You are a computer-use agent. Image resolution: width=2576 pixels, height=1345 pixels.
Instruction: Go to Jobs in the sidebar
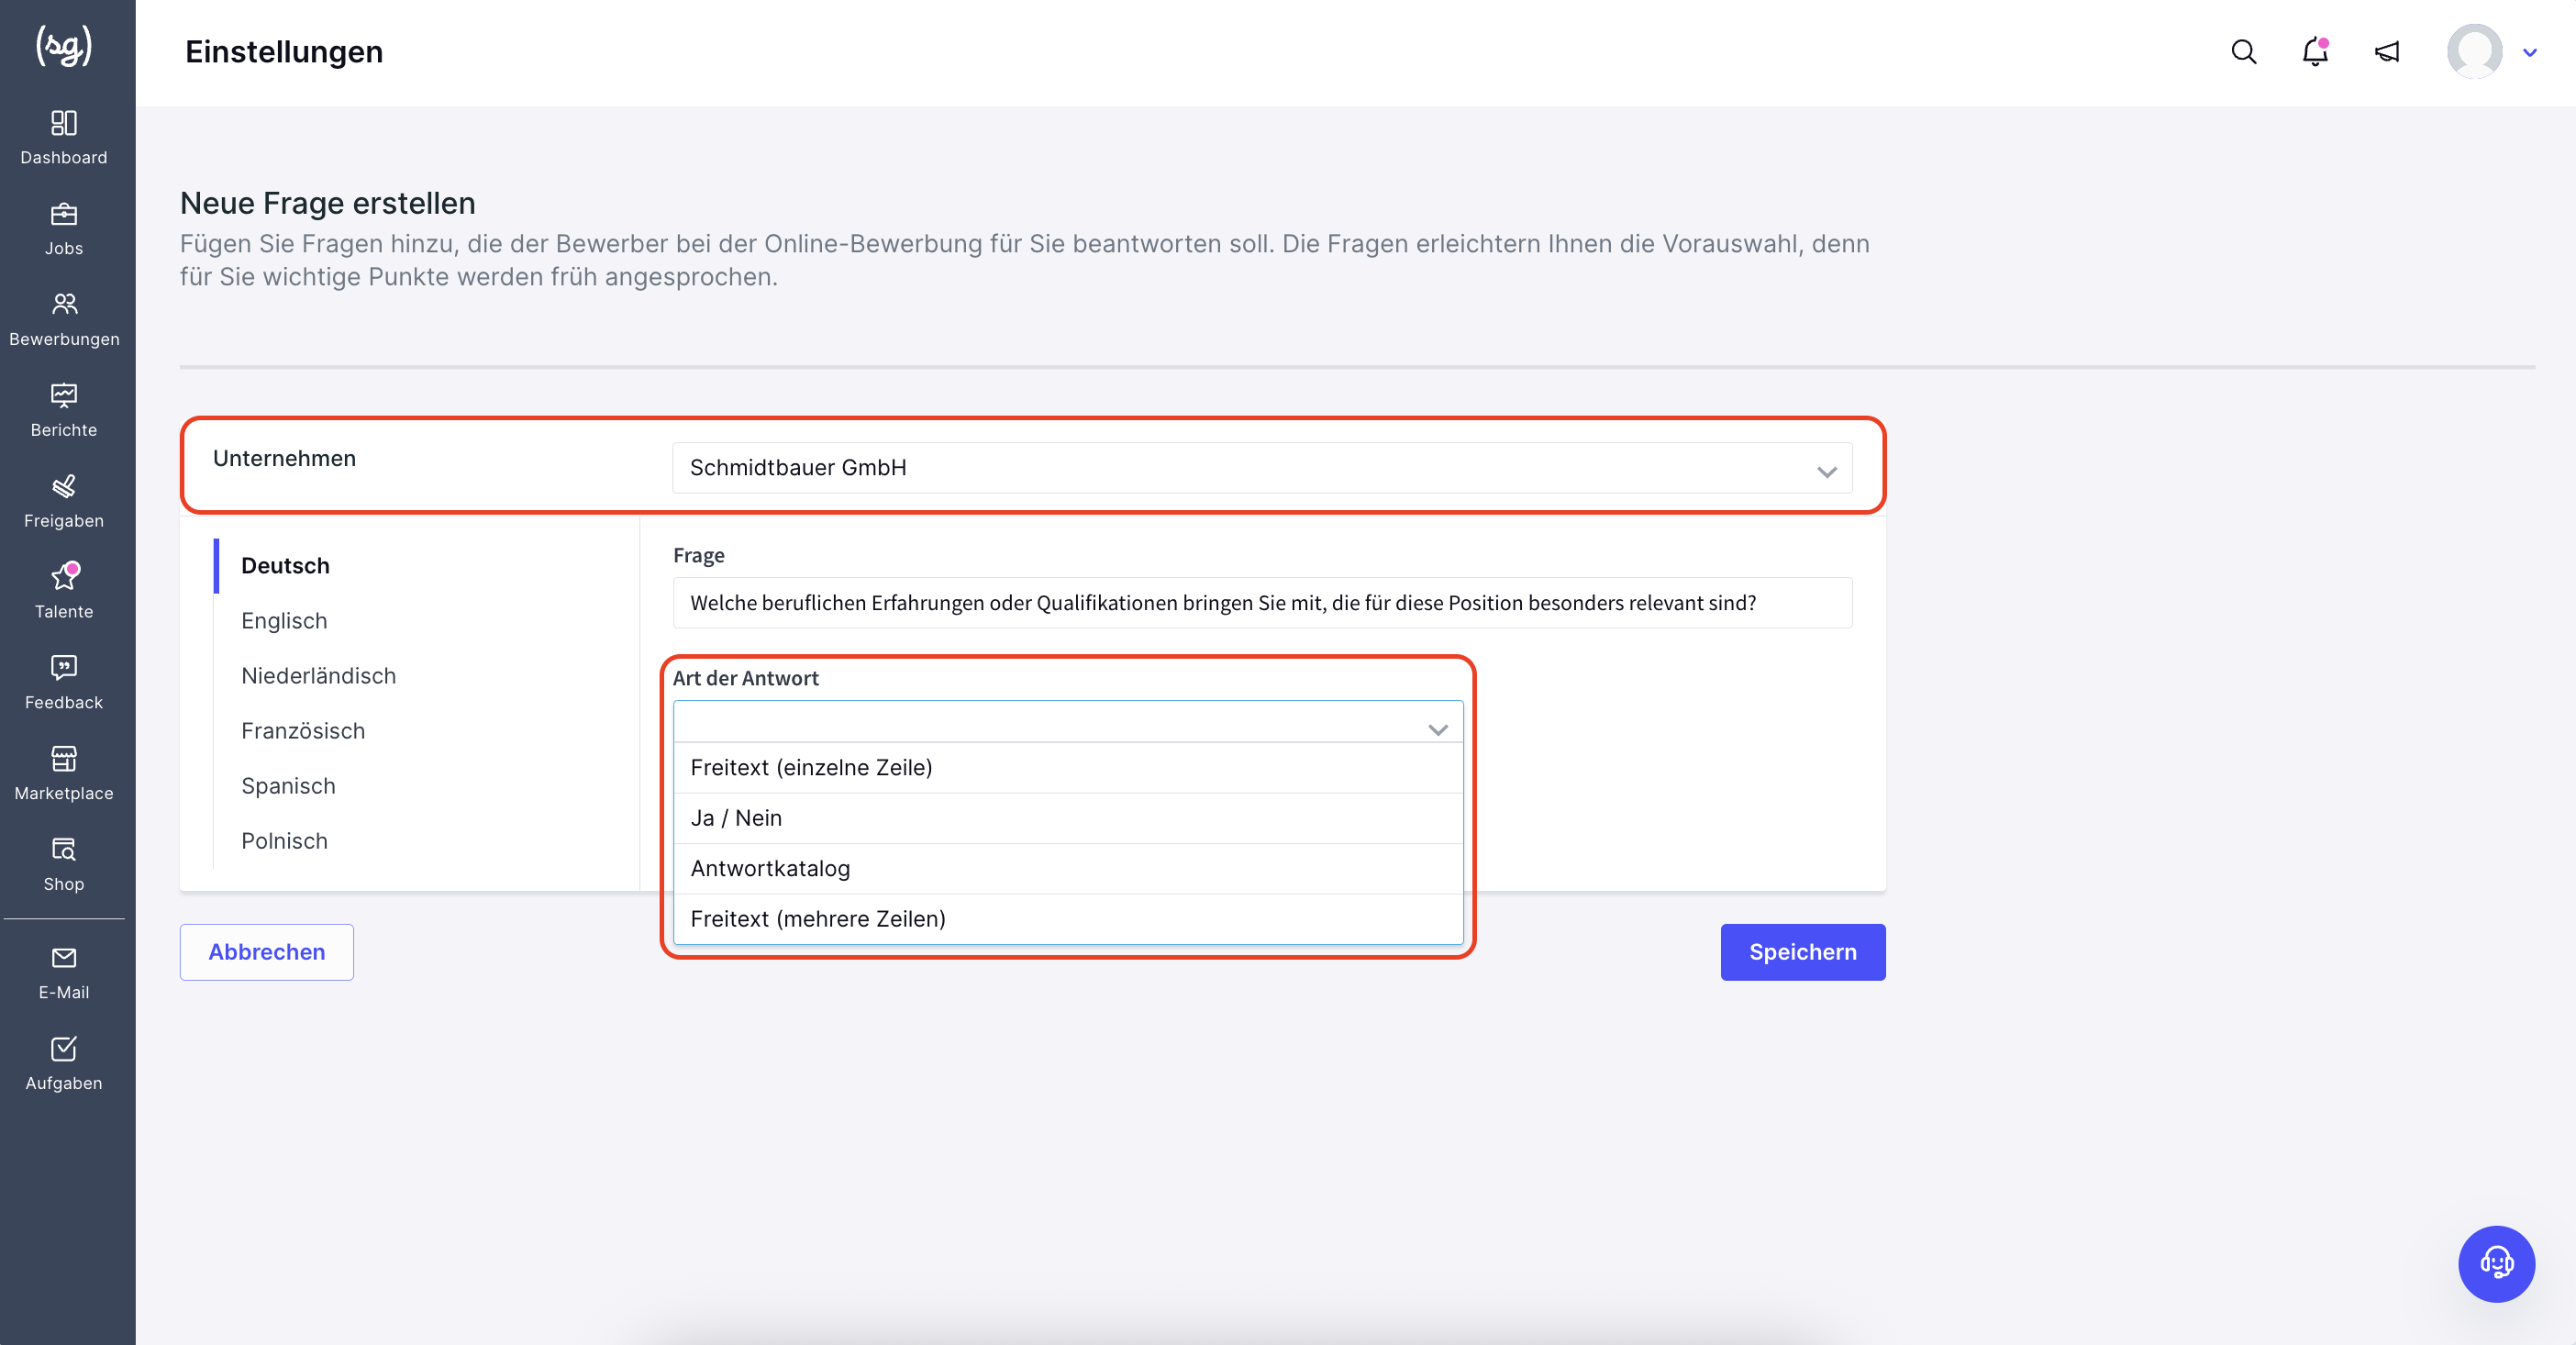tap(64, 214)
